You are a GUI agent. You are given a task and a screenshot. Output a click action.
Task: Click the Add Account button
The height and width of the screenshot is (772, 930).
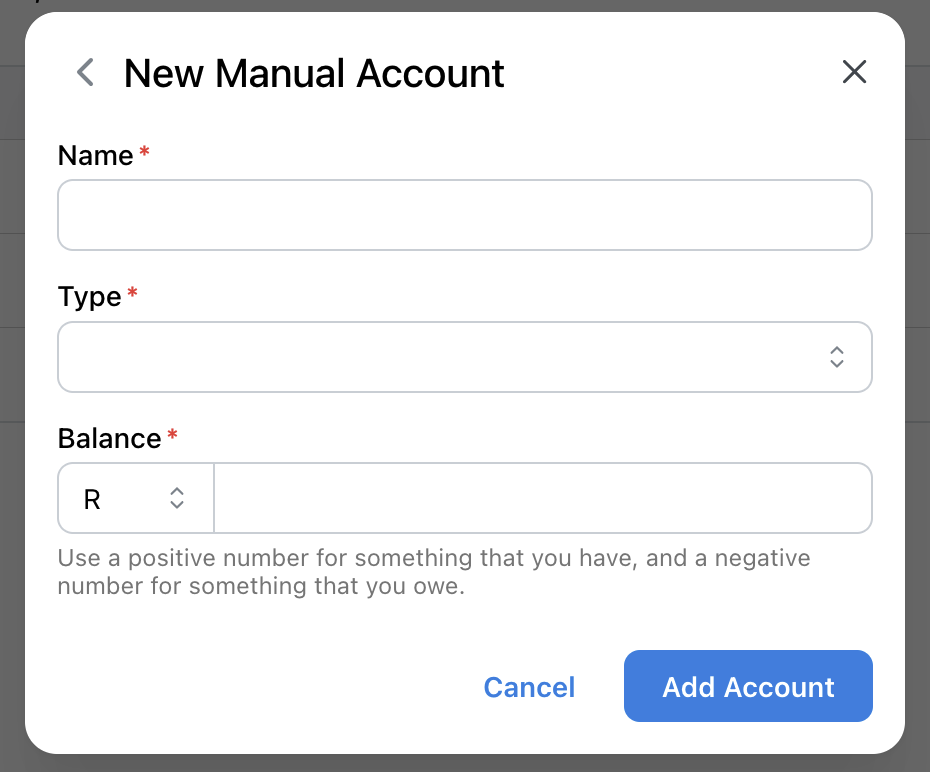tap(748, 686)
